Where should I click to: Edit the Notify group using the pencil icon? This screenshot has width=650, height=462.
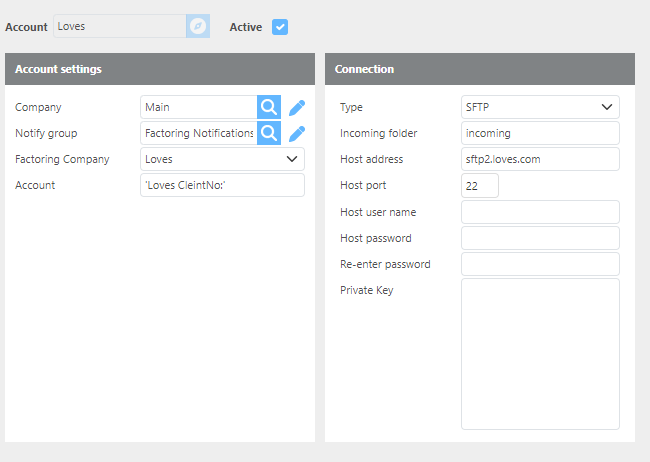(x=297, y=133)
